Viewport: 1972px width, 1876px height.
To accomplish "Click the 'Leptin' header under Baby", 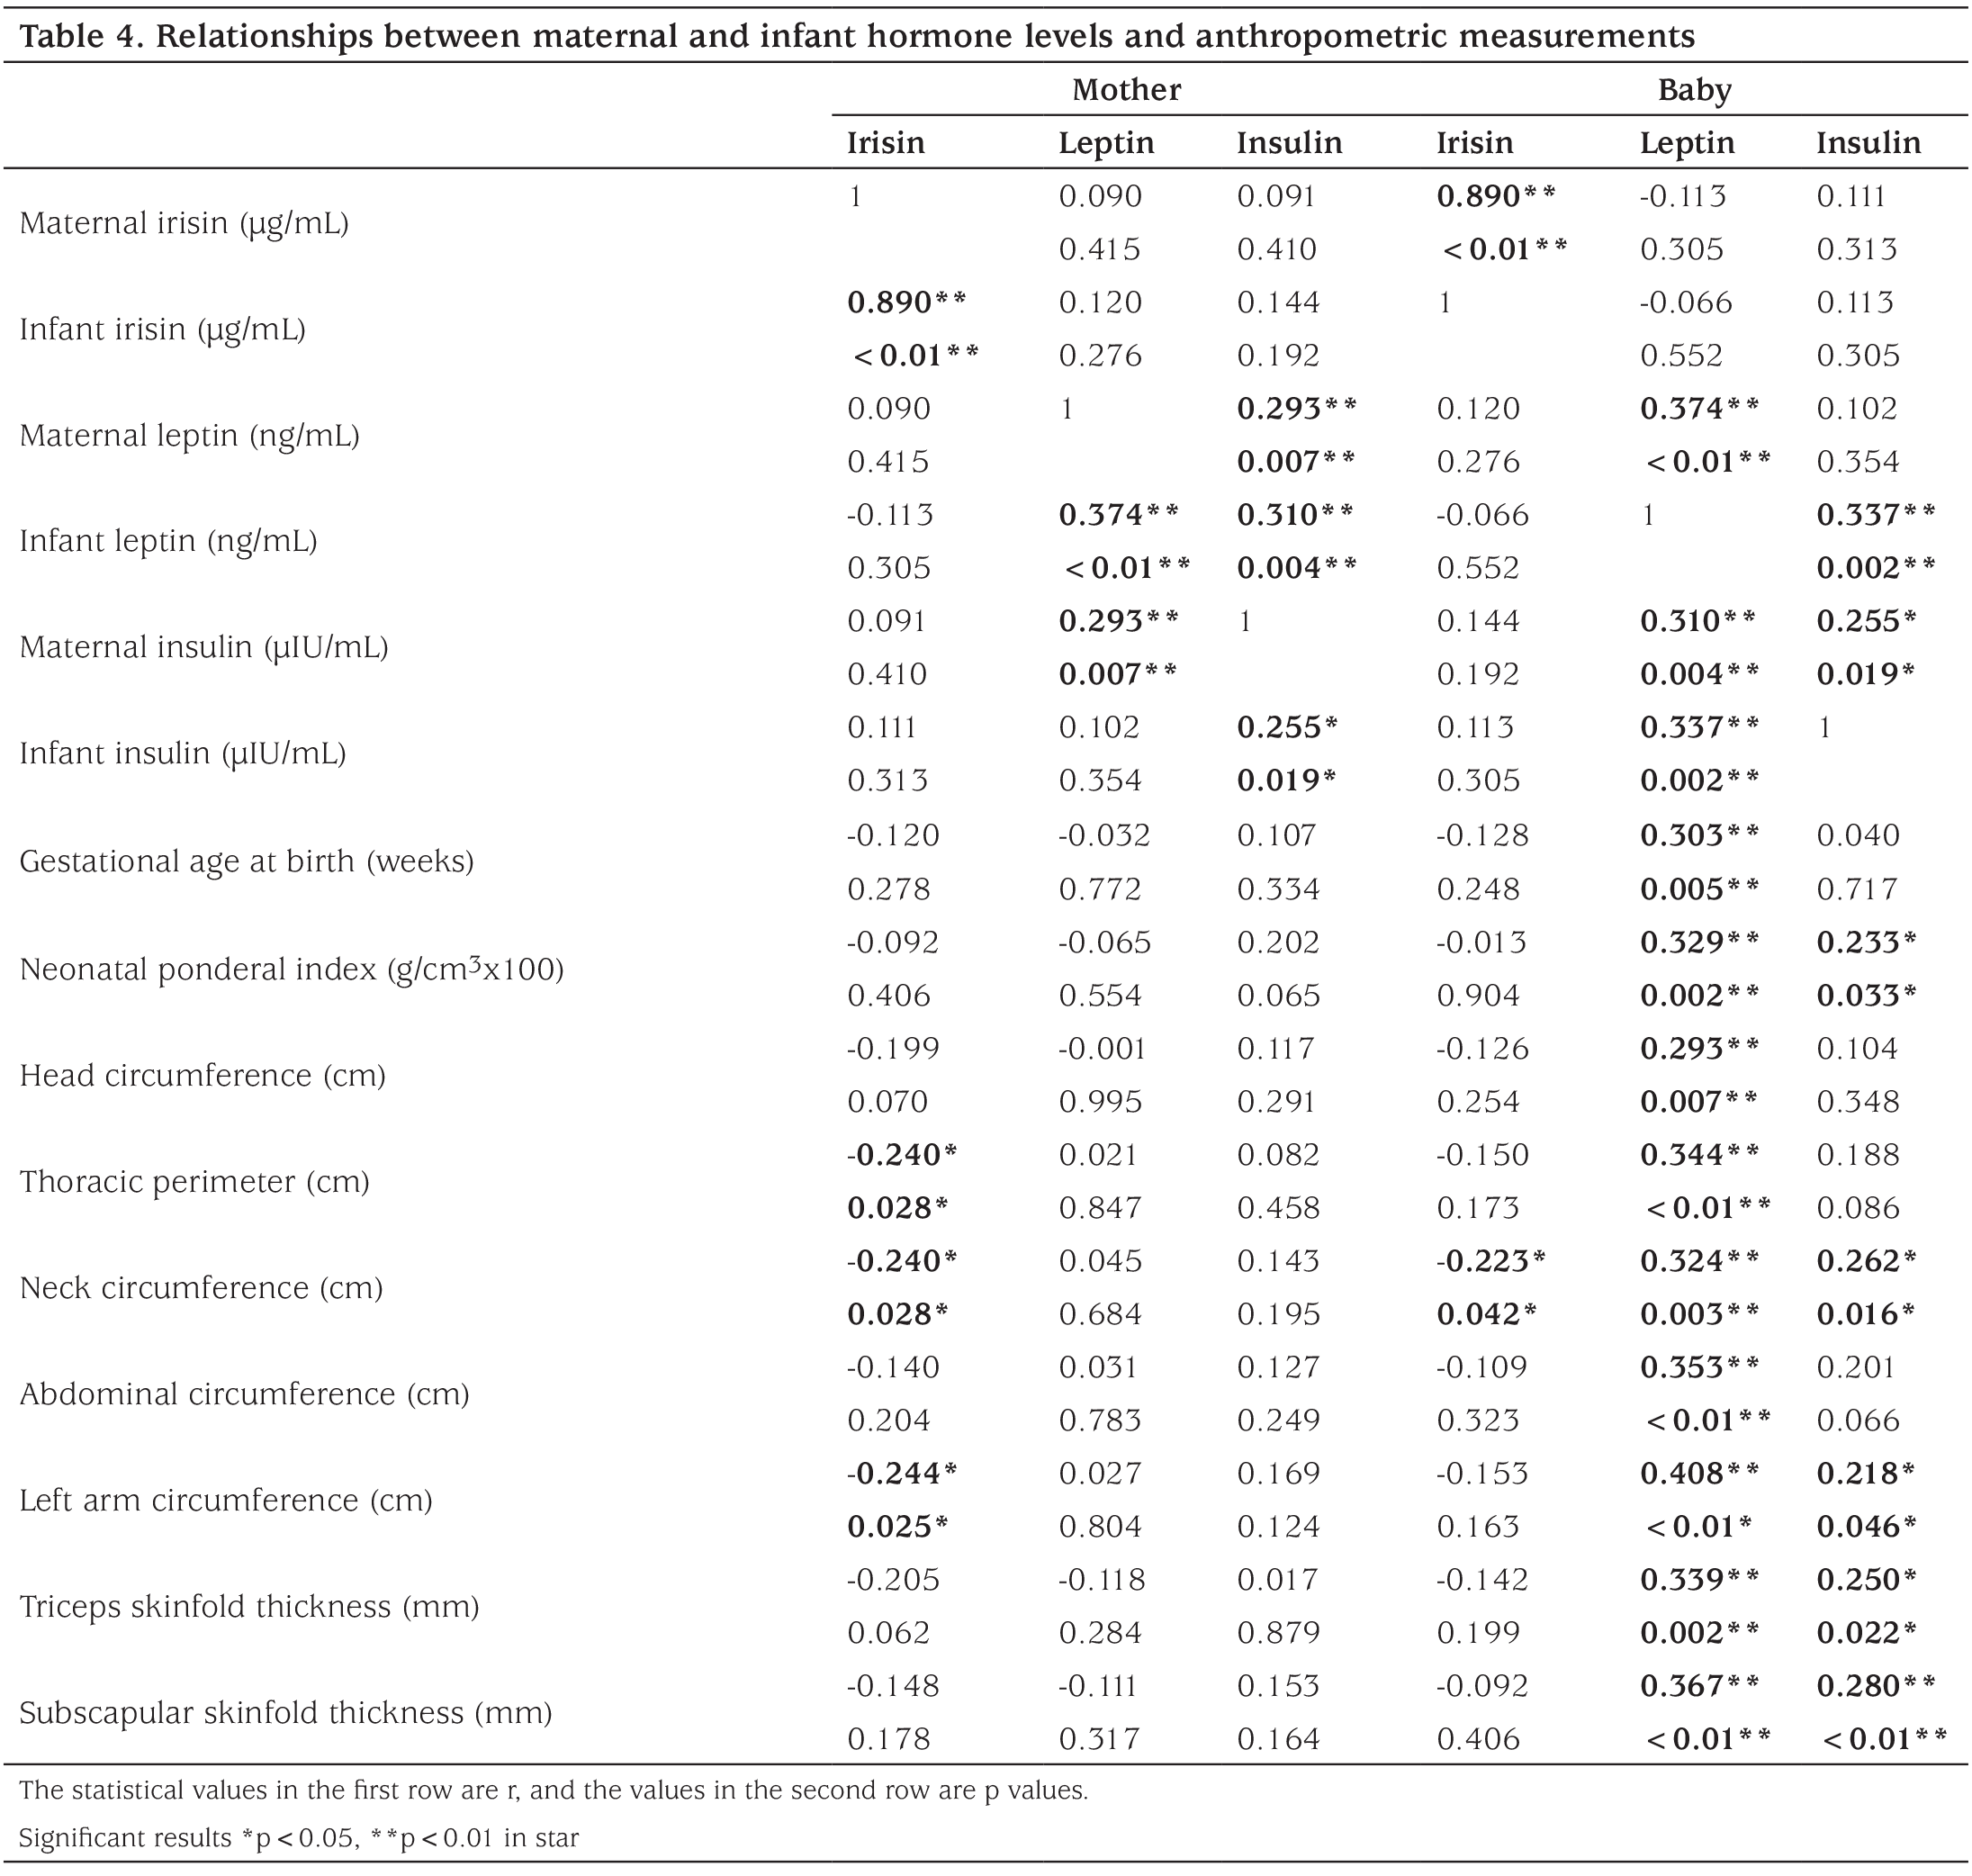I will coord(1686,143).
